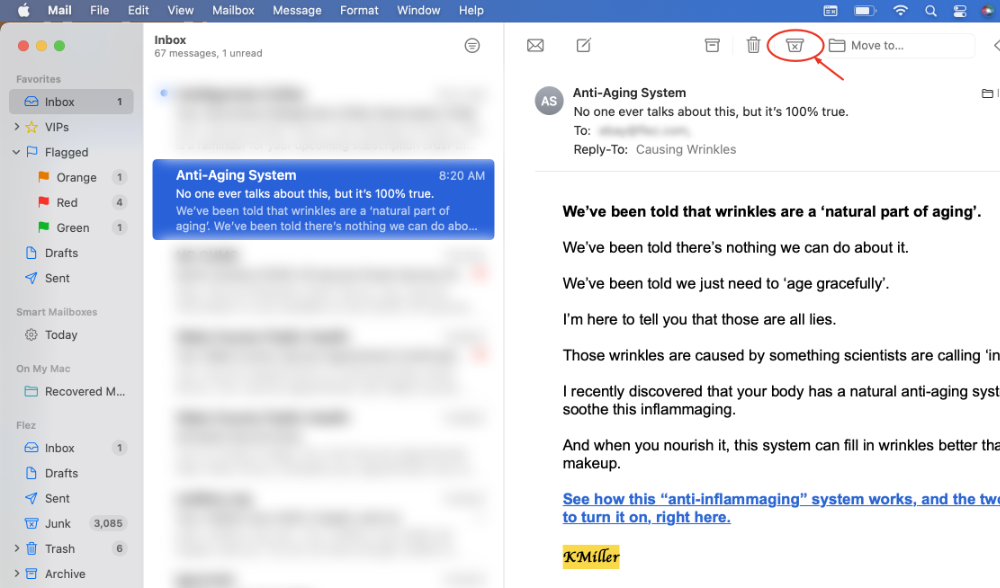Image resolution: width=1000 pixels, height=588 pixels.
Task: Open the Today smart mailbox
Action: 62,335
